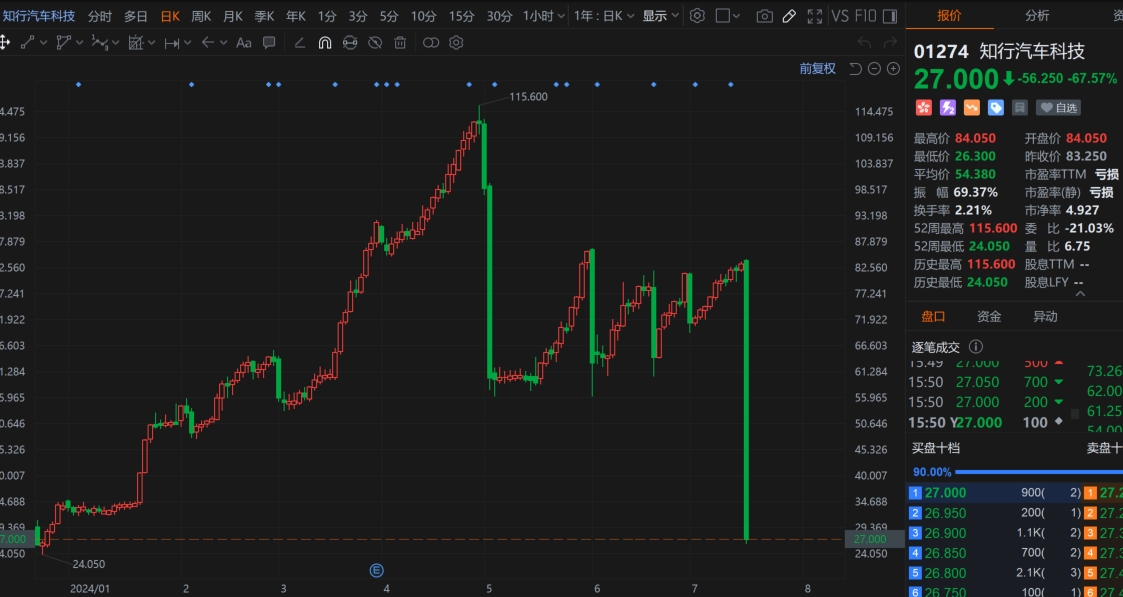
Task: Click the zoom out minus icon on chart
Action: (x=874, y=69)
